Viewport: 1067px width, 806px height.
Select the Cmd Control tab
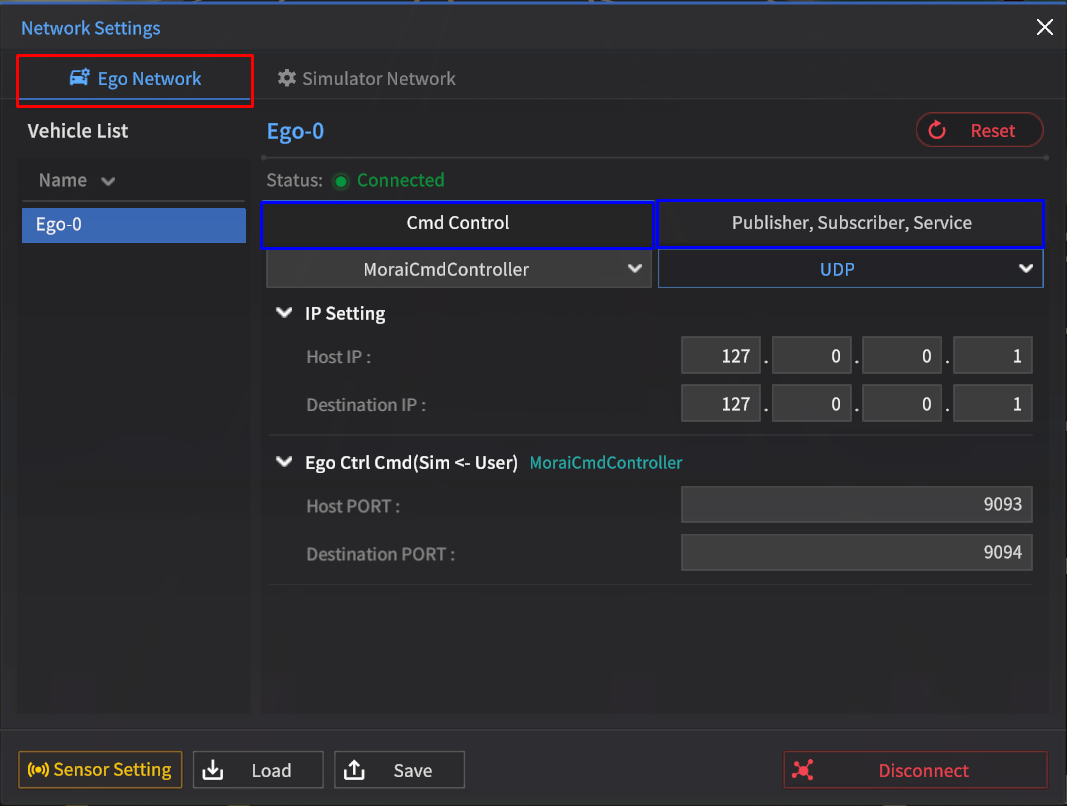tap(457, 223)
